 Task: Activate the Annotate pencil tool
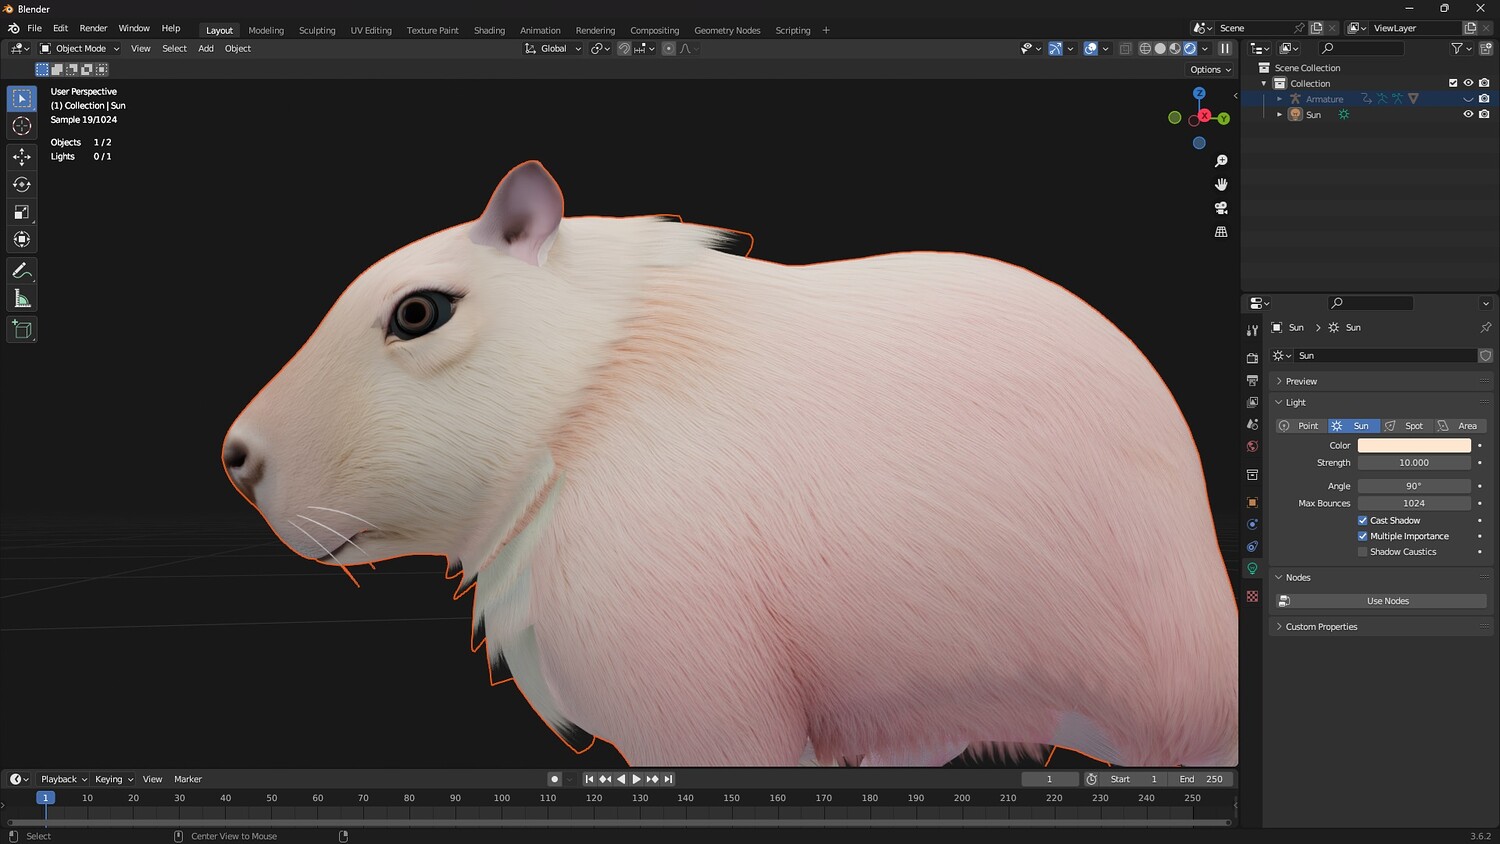22,271
